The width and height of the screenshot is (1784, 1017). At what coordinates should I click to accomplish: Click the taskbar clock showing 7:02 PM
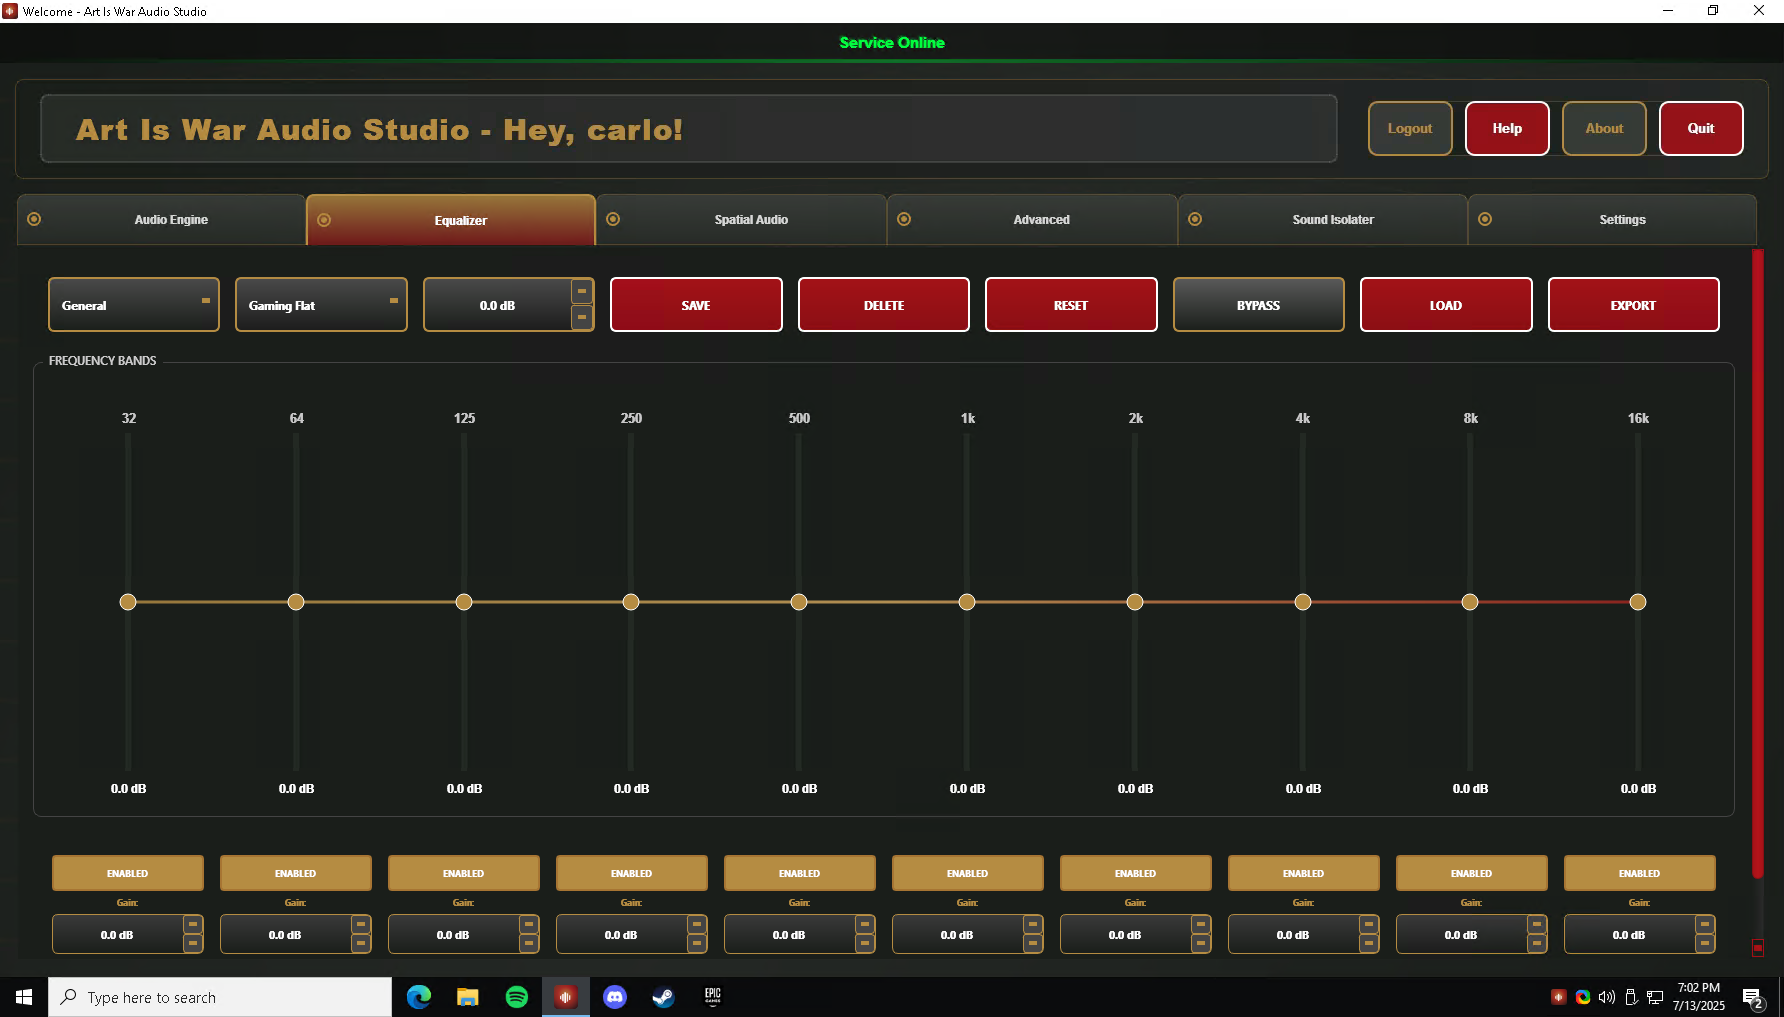(1699, 997)
